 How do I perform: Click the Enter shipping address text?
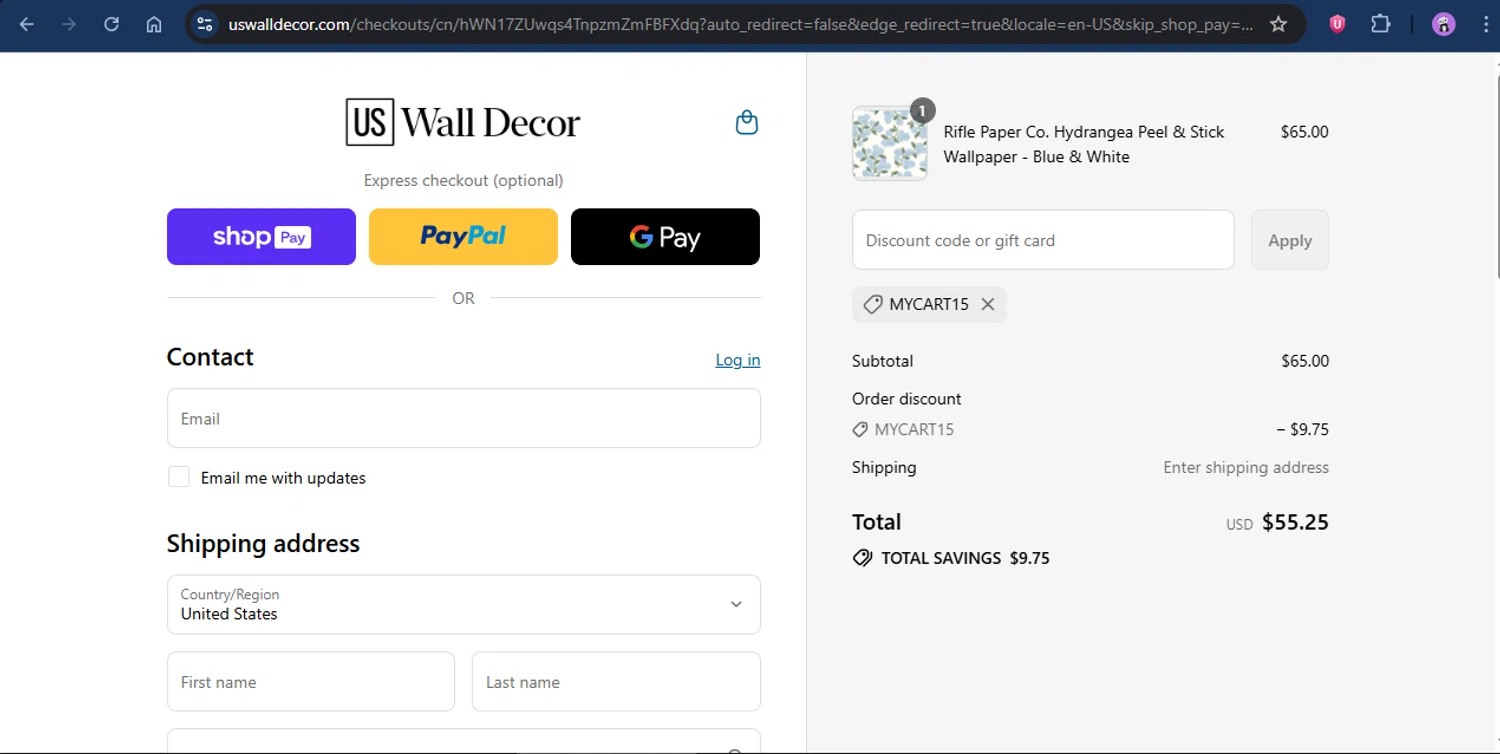1246,467
